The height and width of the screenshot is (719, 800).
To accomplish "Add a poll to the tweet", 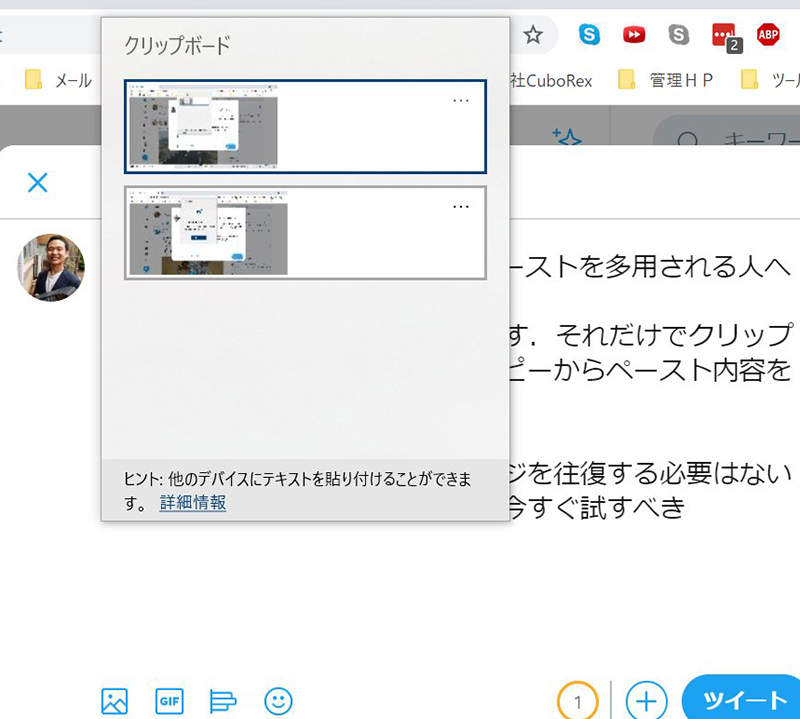I will [x=223, y=700].
